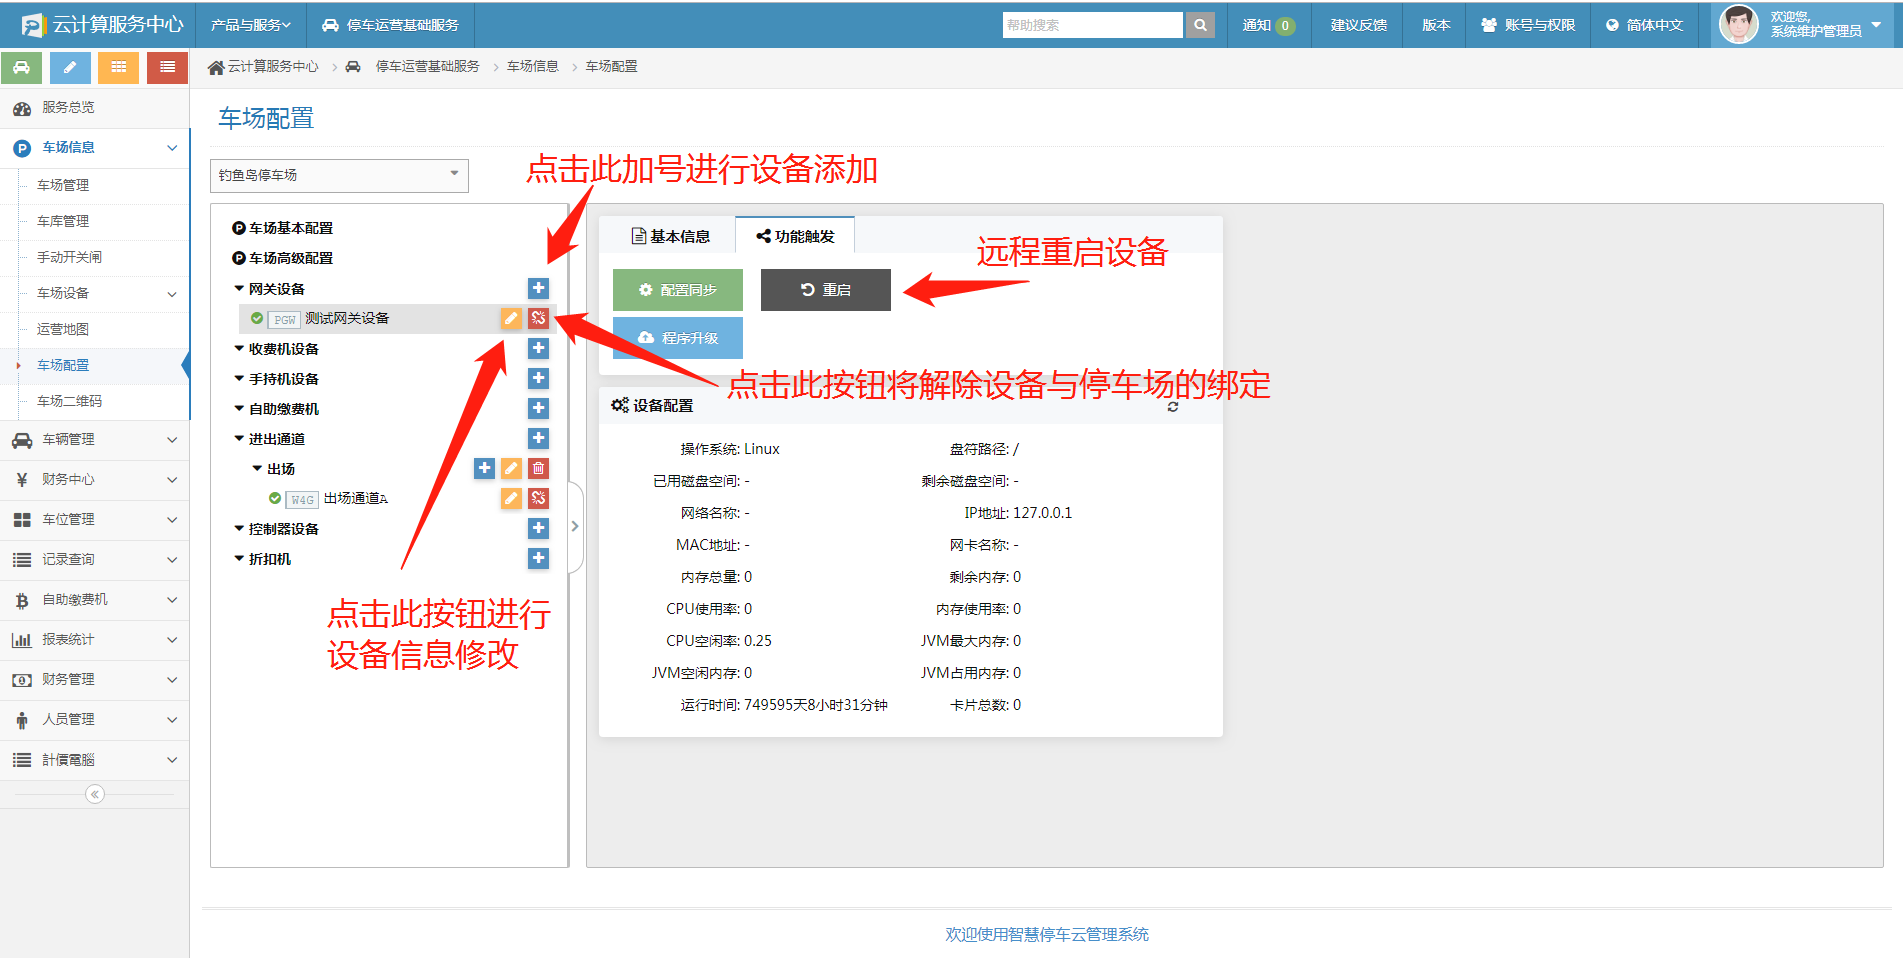Viewport: 1903px width, 958px height.
Task: Open the 产品与服务 menu in the top bar
Action: tap(249, 24)
